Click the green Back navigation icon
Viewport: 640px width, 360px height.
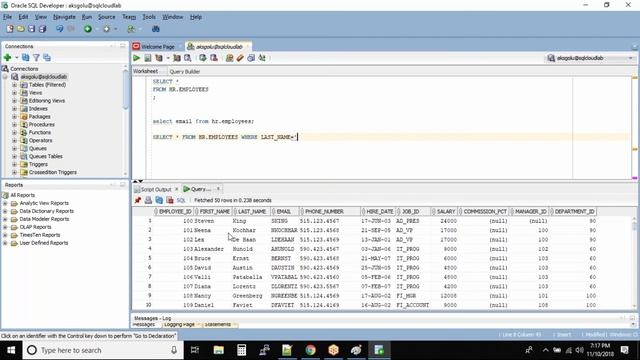tap(88, 29)
